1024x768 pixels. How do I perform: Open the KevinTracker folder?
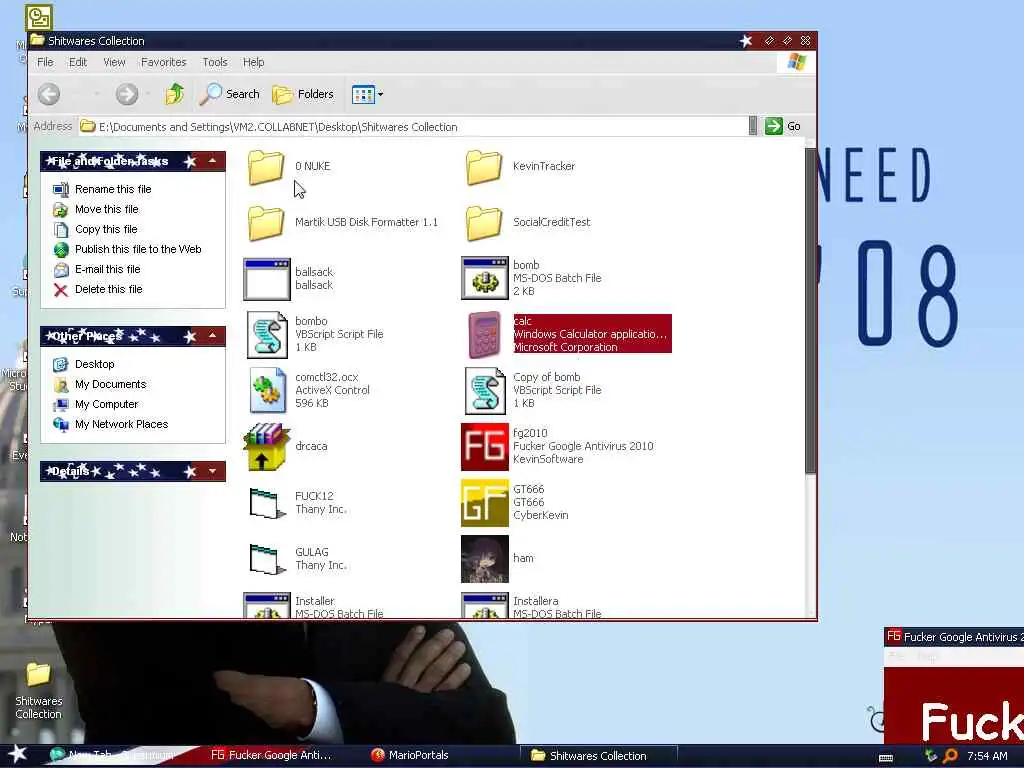pyautogui.click(x=484, y=167)
